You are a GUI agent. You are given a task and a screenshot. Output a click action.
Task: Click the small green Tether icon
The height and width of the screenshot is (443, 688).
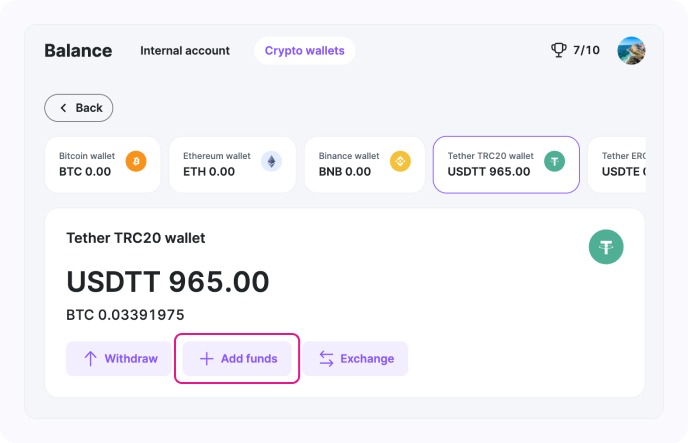click(554, 162)
